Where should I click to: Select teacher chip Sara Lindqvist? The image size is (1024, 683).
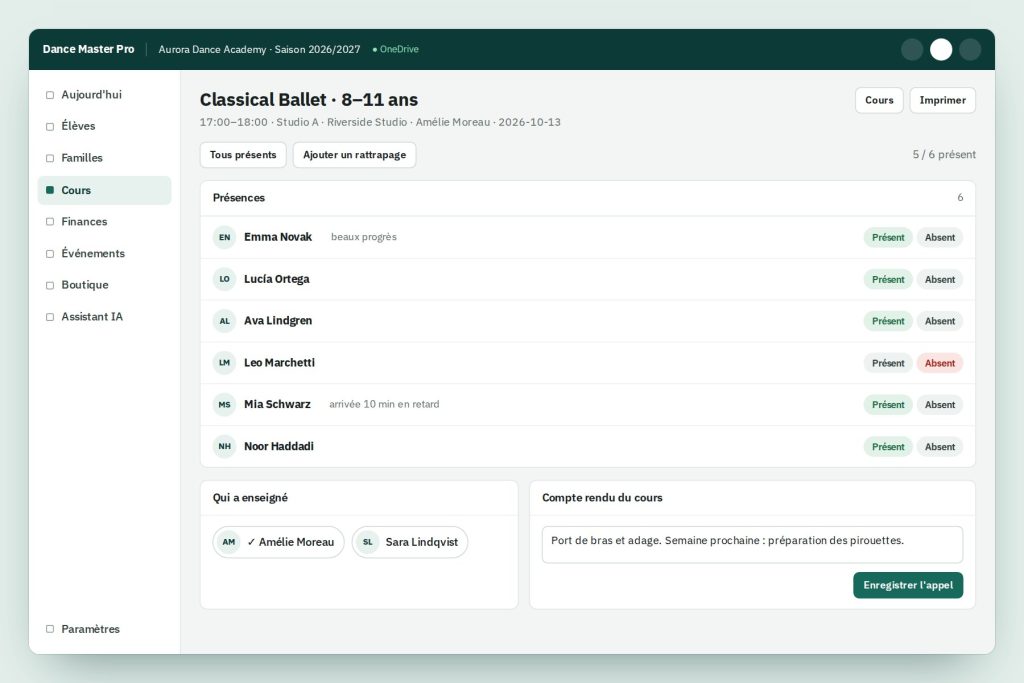(409, 542)
